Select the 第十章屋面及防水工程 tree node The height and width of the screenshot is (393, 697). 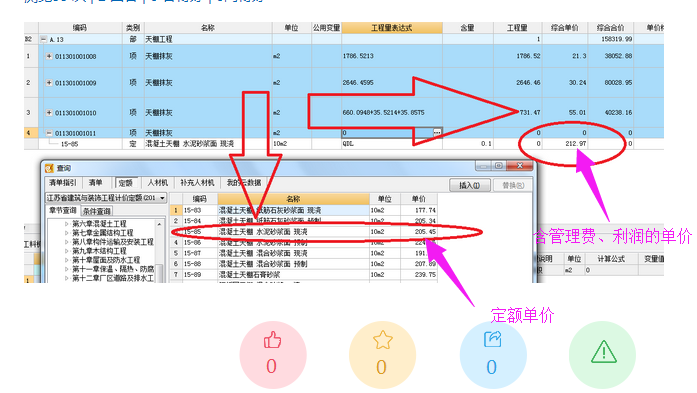106,260
